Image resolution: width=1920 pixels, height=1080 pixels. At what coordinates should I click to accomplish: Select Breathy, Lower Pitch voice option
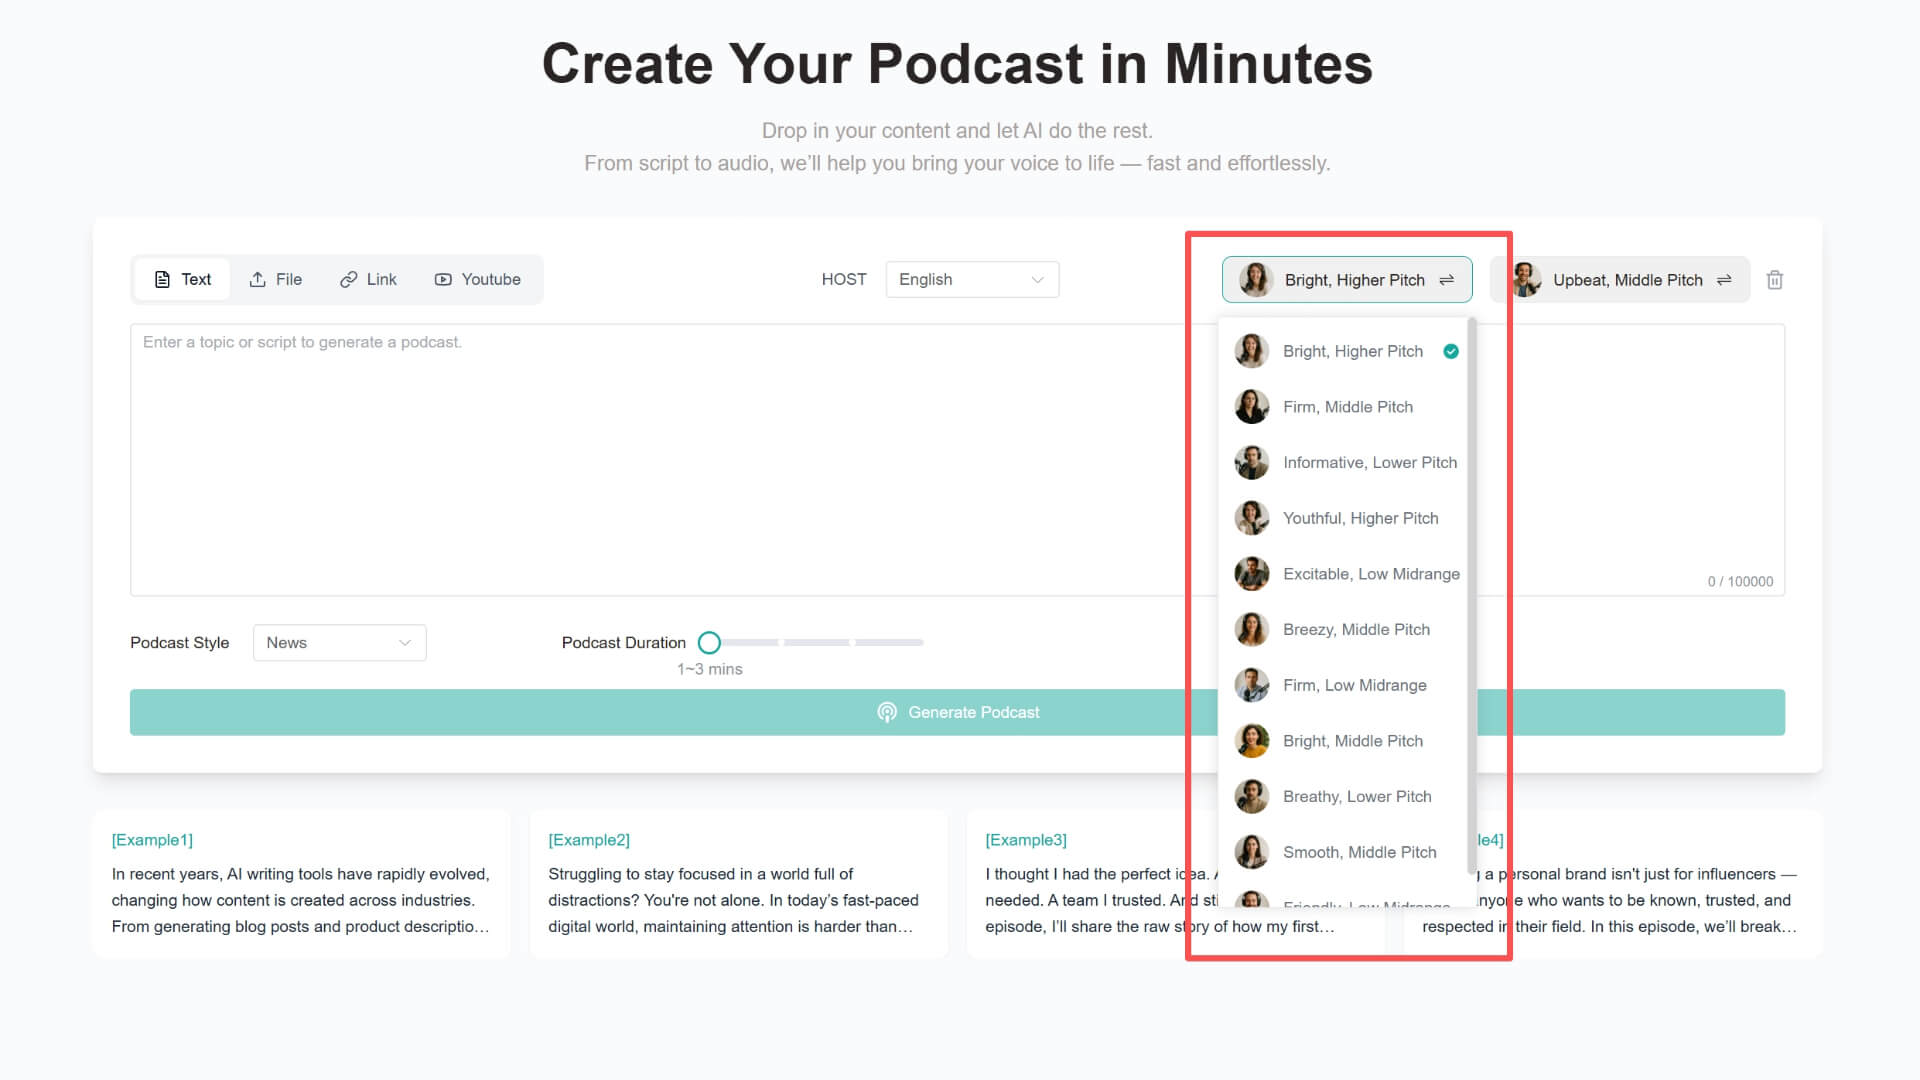click(x=1356, y=797)
